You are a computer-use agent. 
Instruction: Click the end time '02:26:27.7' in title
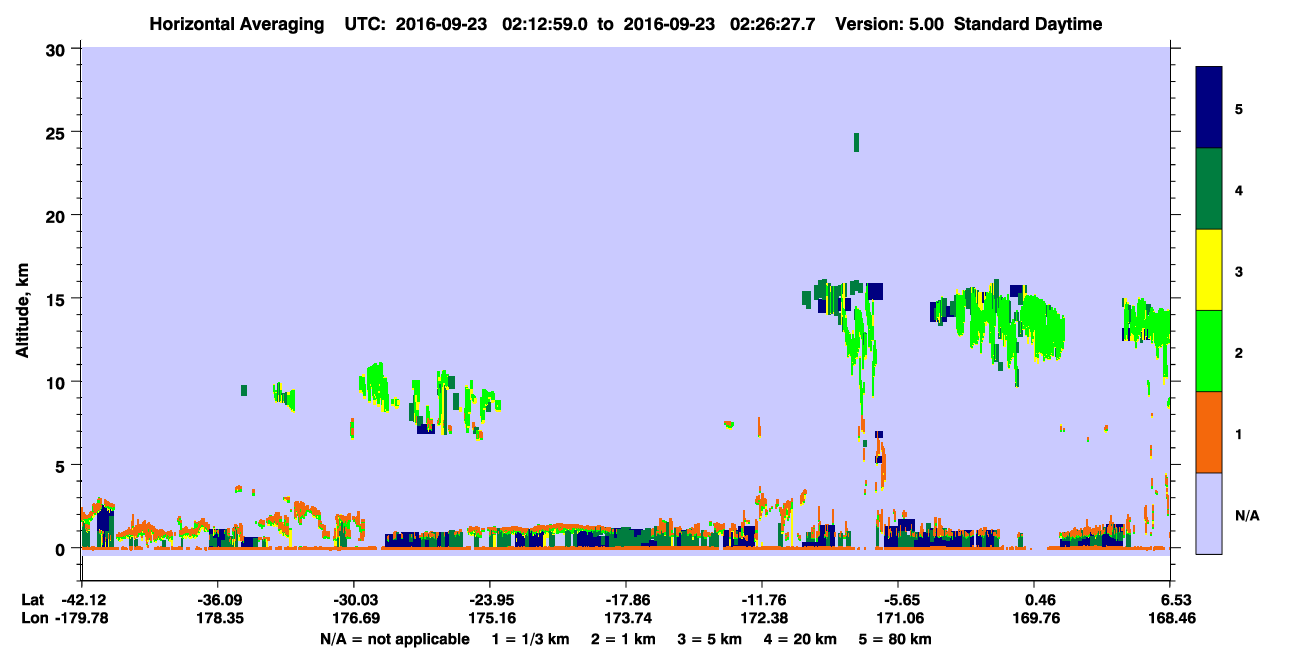pyautogui.click(x=770, y=24)
